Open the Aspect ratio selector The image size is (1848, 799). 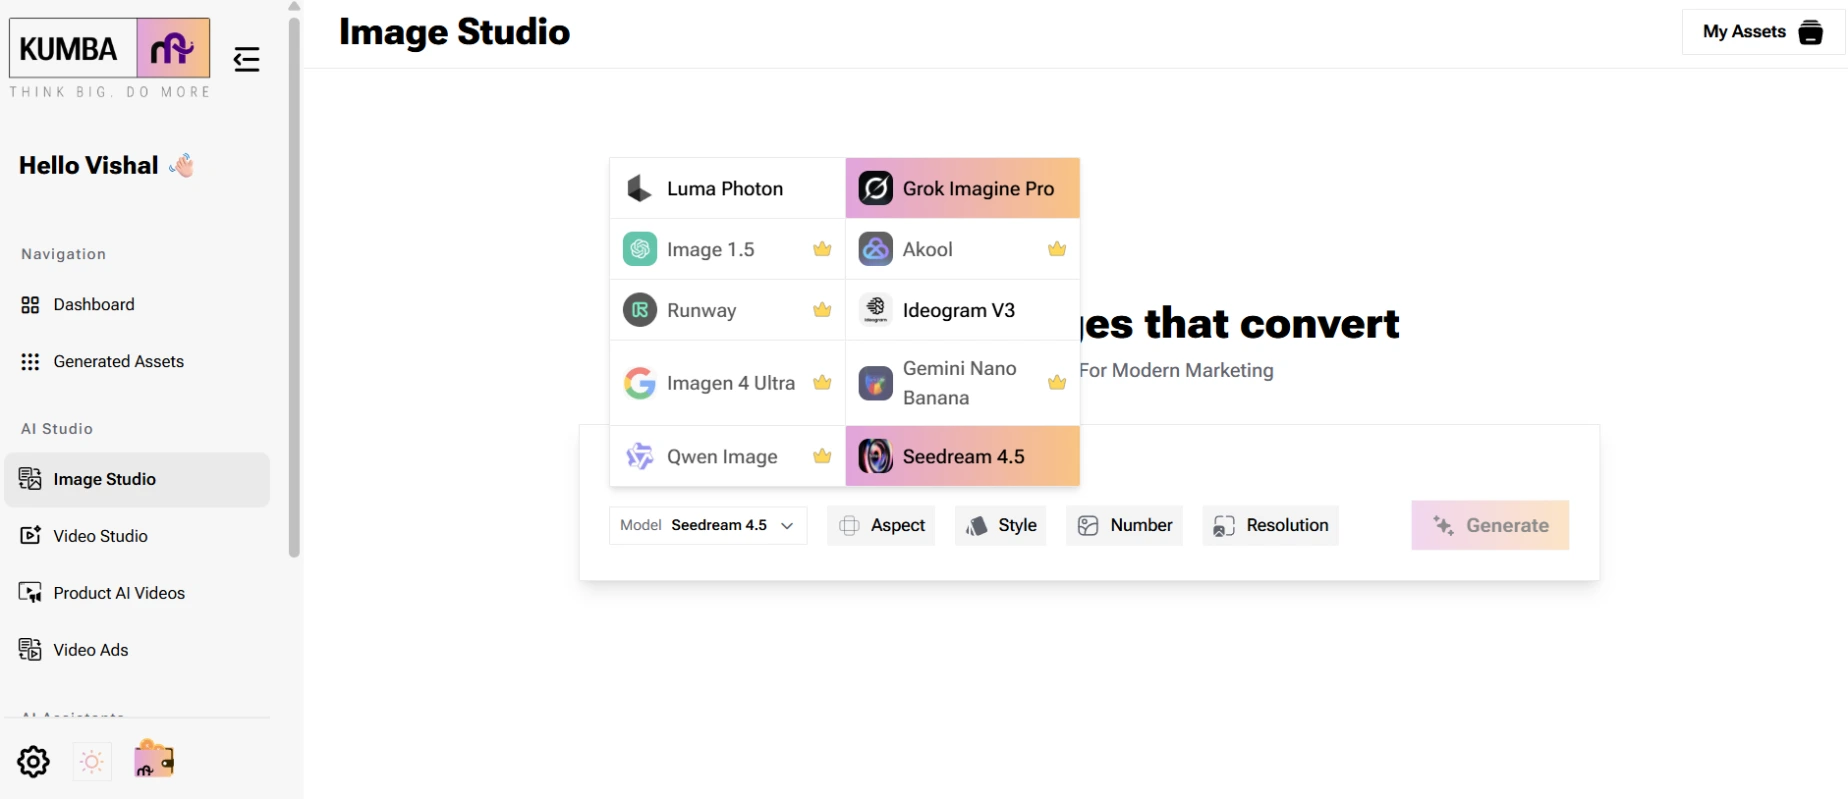point(881,525)
